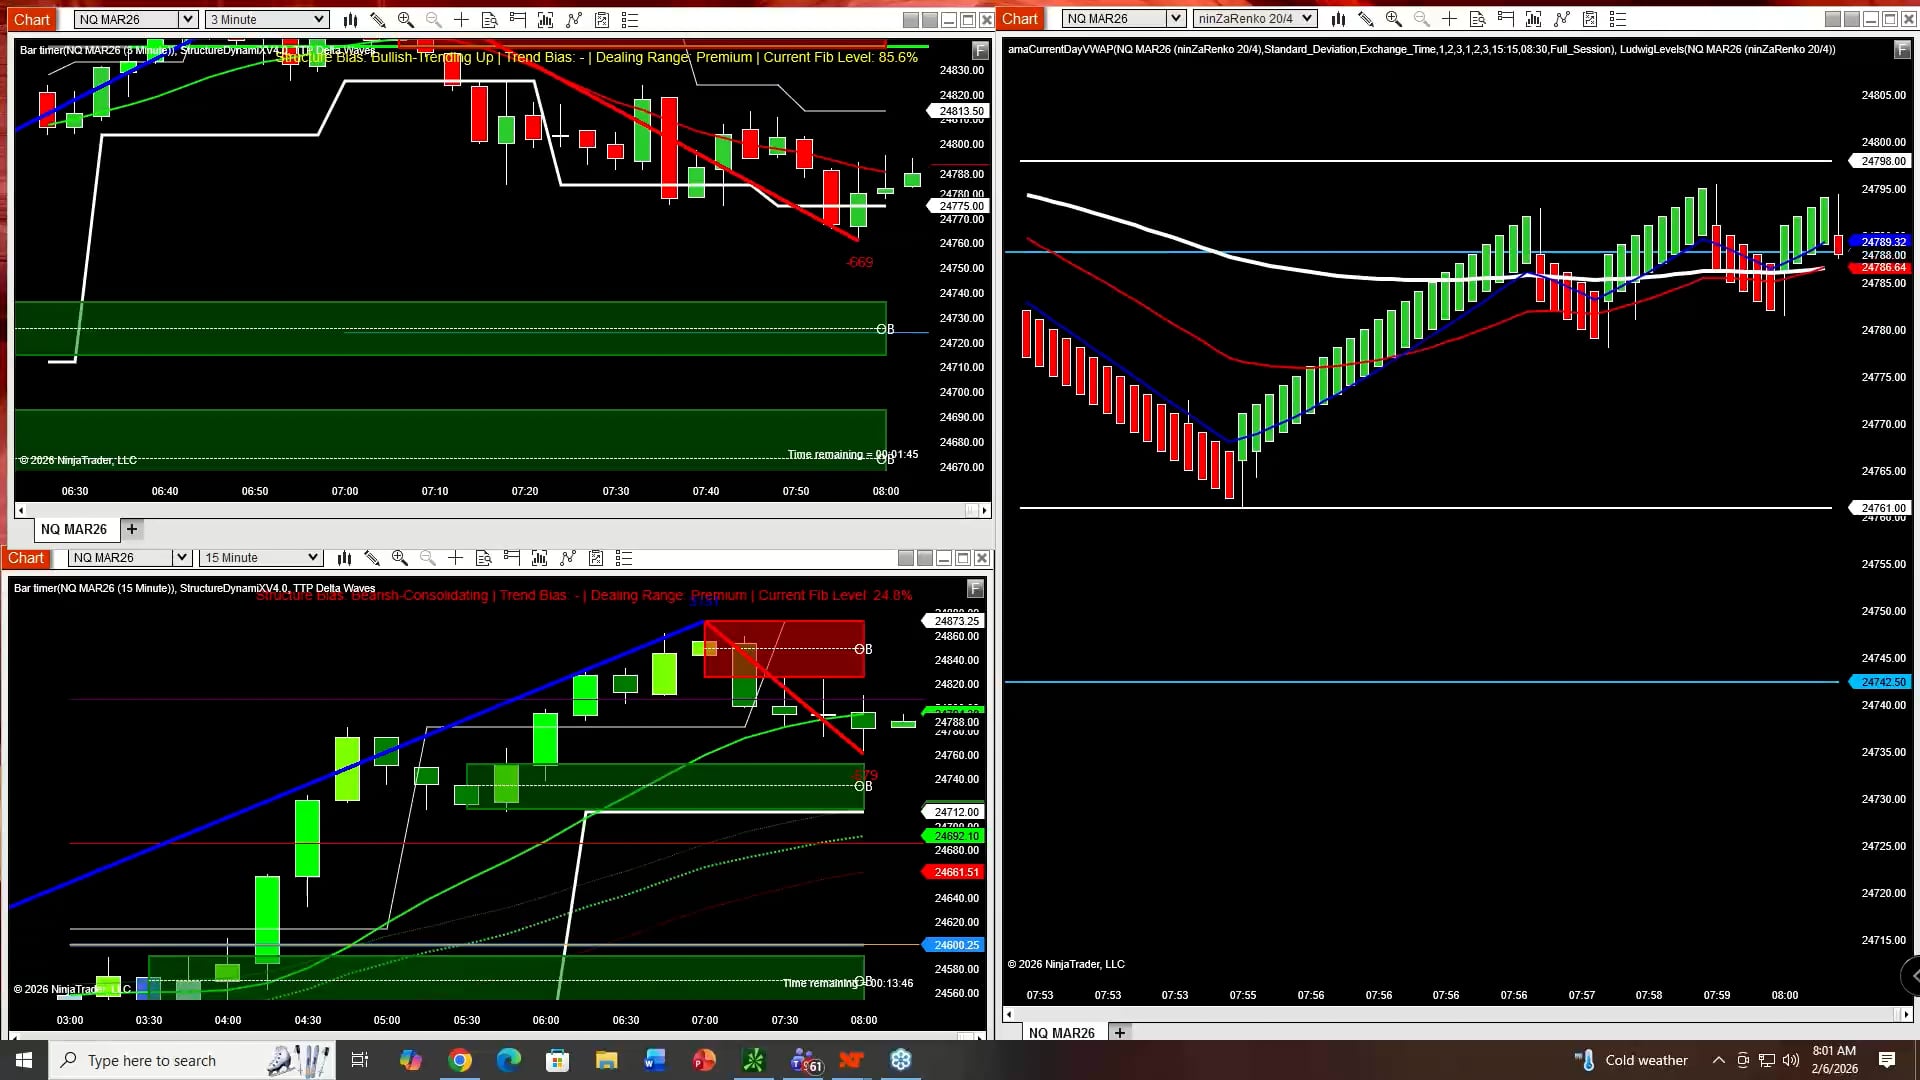
Task: Open the 15 Minute interval dropdown
Action: [x=260, y=558]
